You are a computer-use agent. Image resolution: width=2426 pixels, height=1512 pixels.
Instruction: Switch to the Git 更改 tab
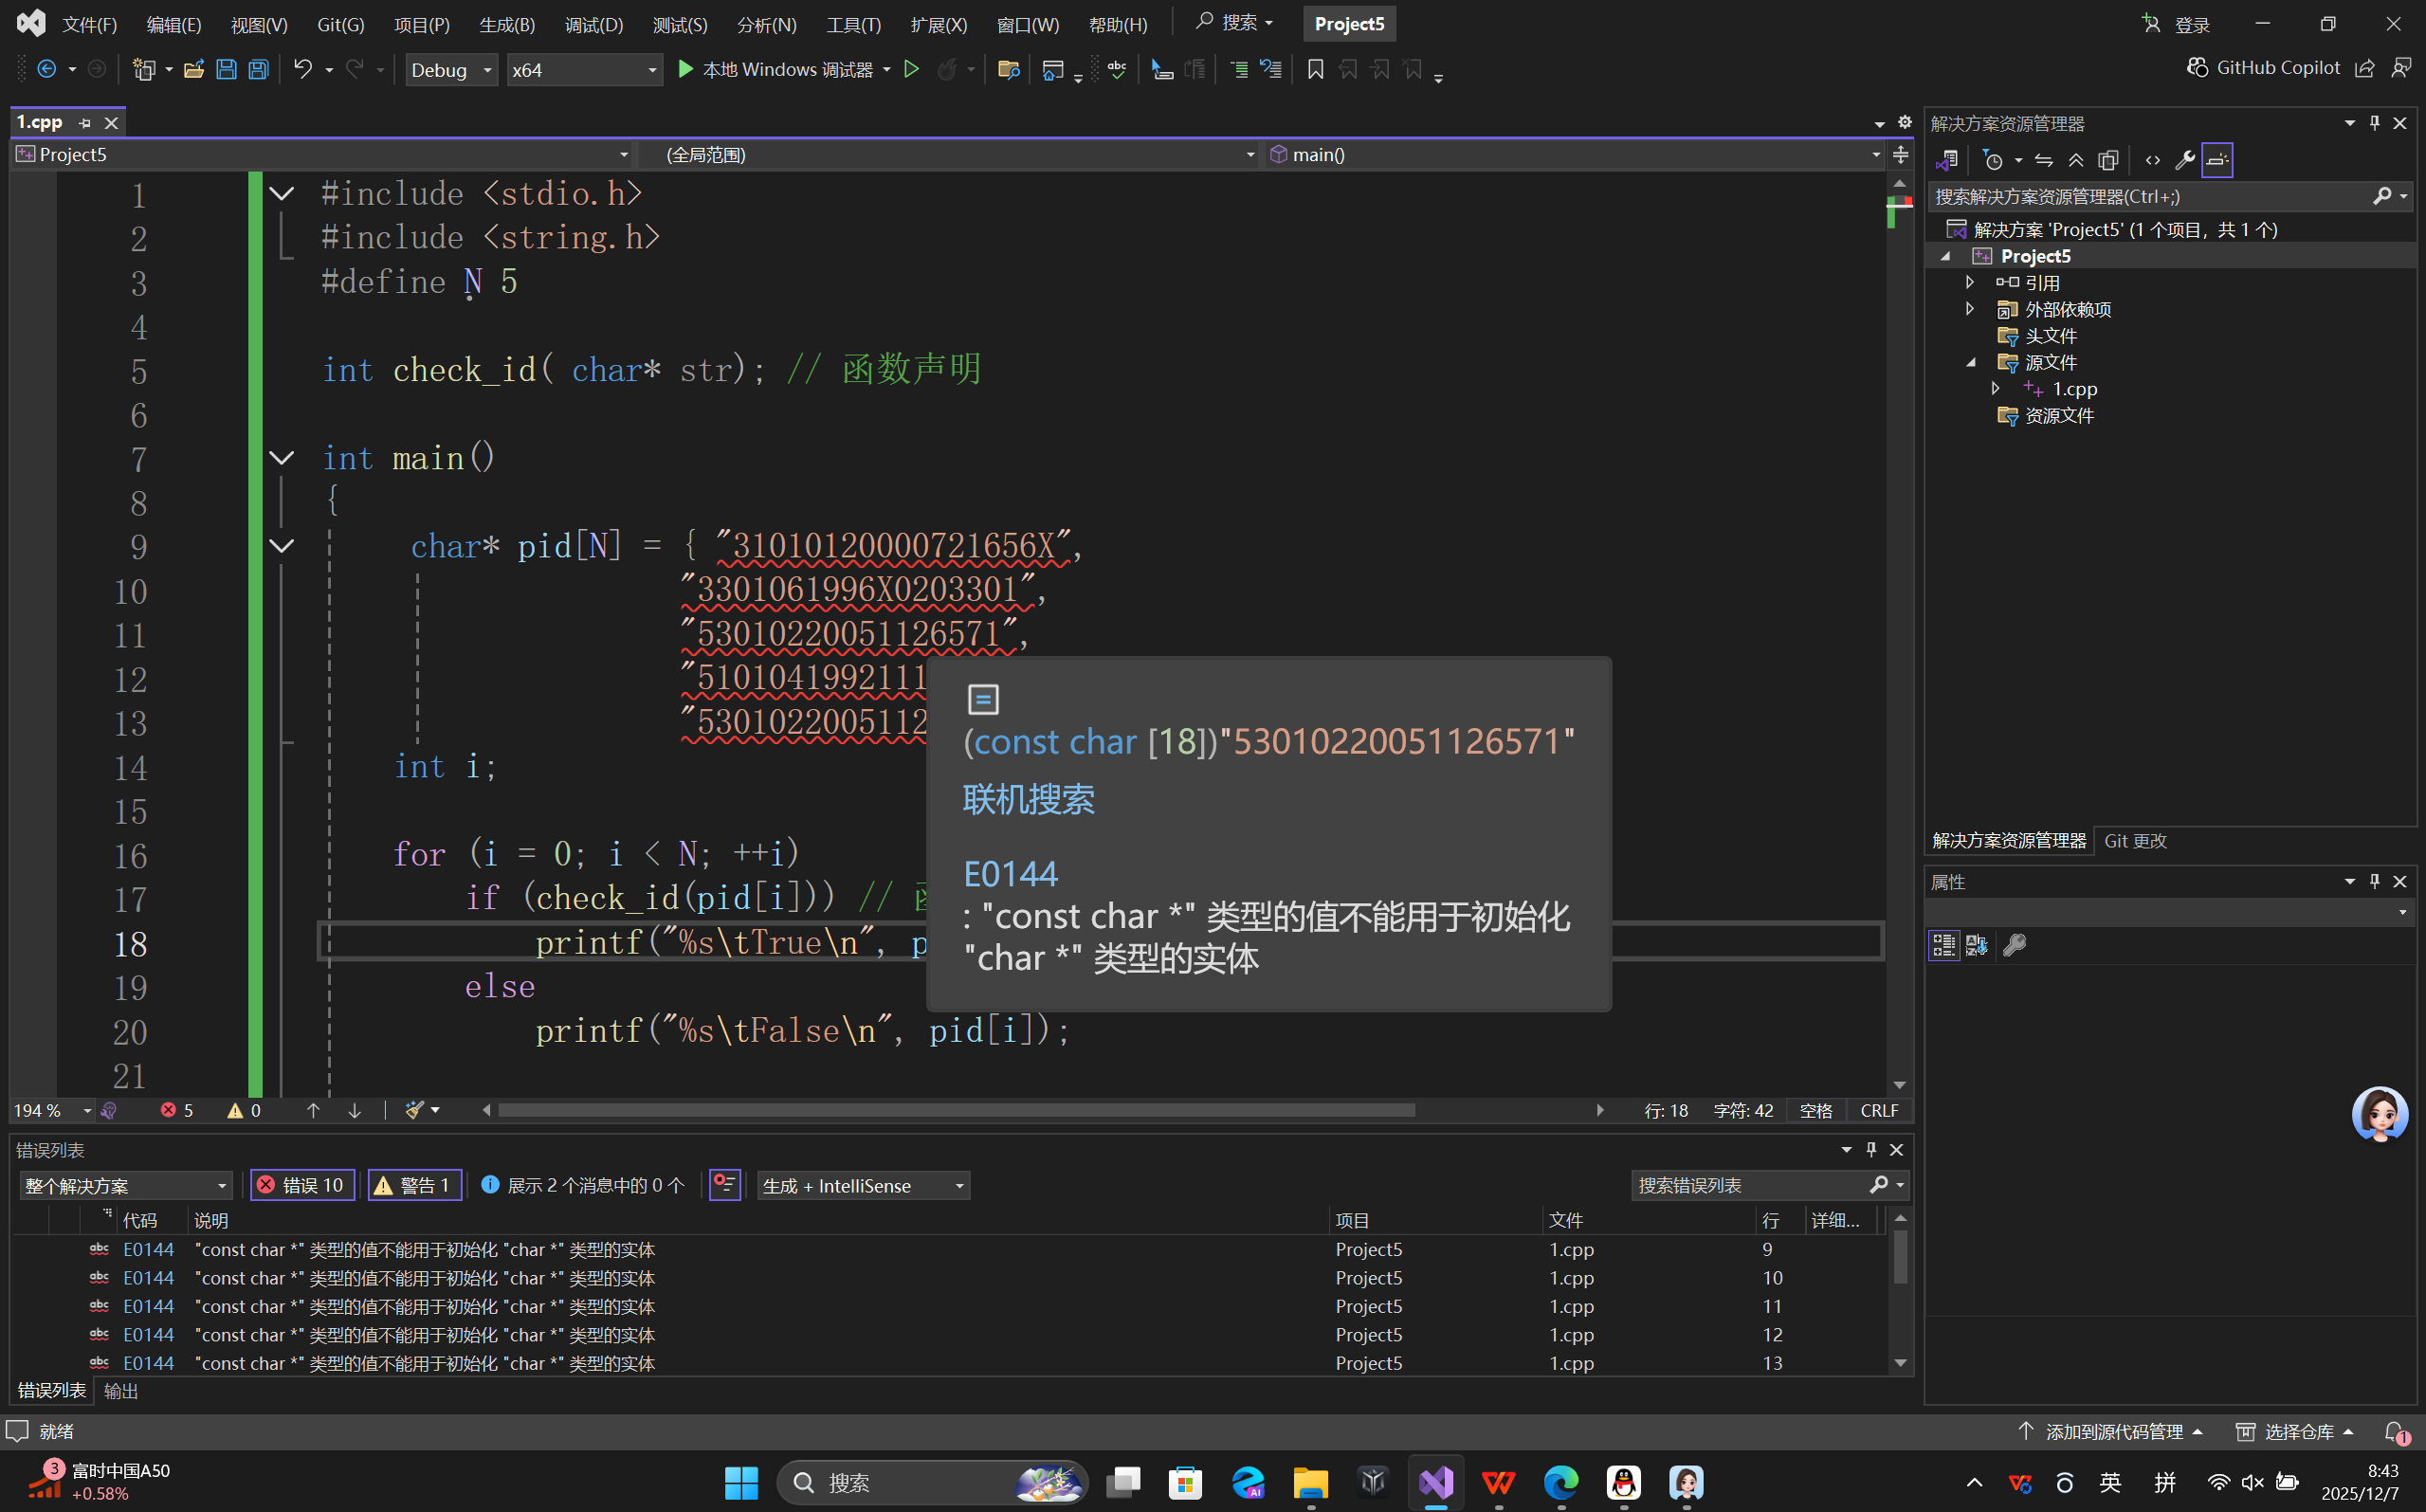point(2134,841)
